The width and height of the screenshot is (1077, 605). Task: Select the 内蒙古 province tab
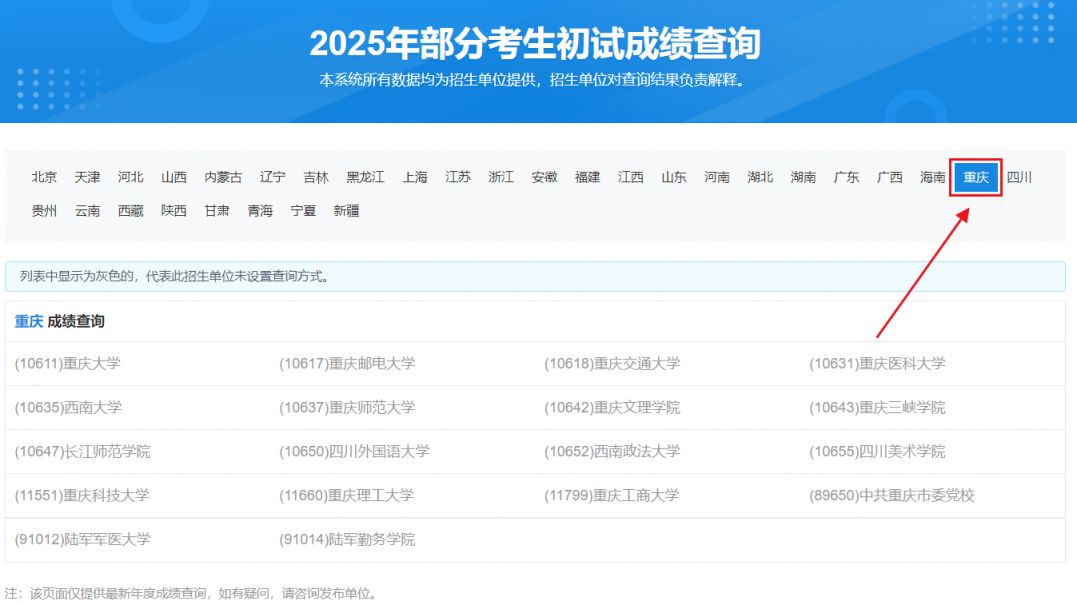click(x=223, y=177)
